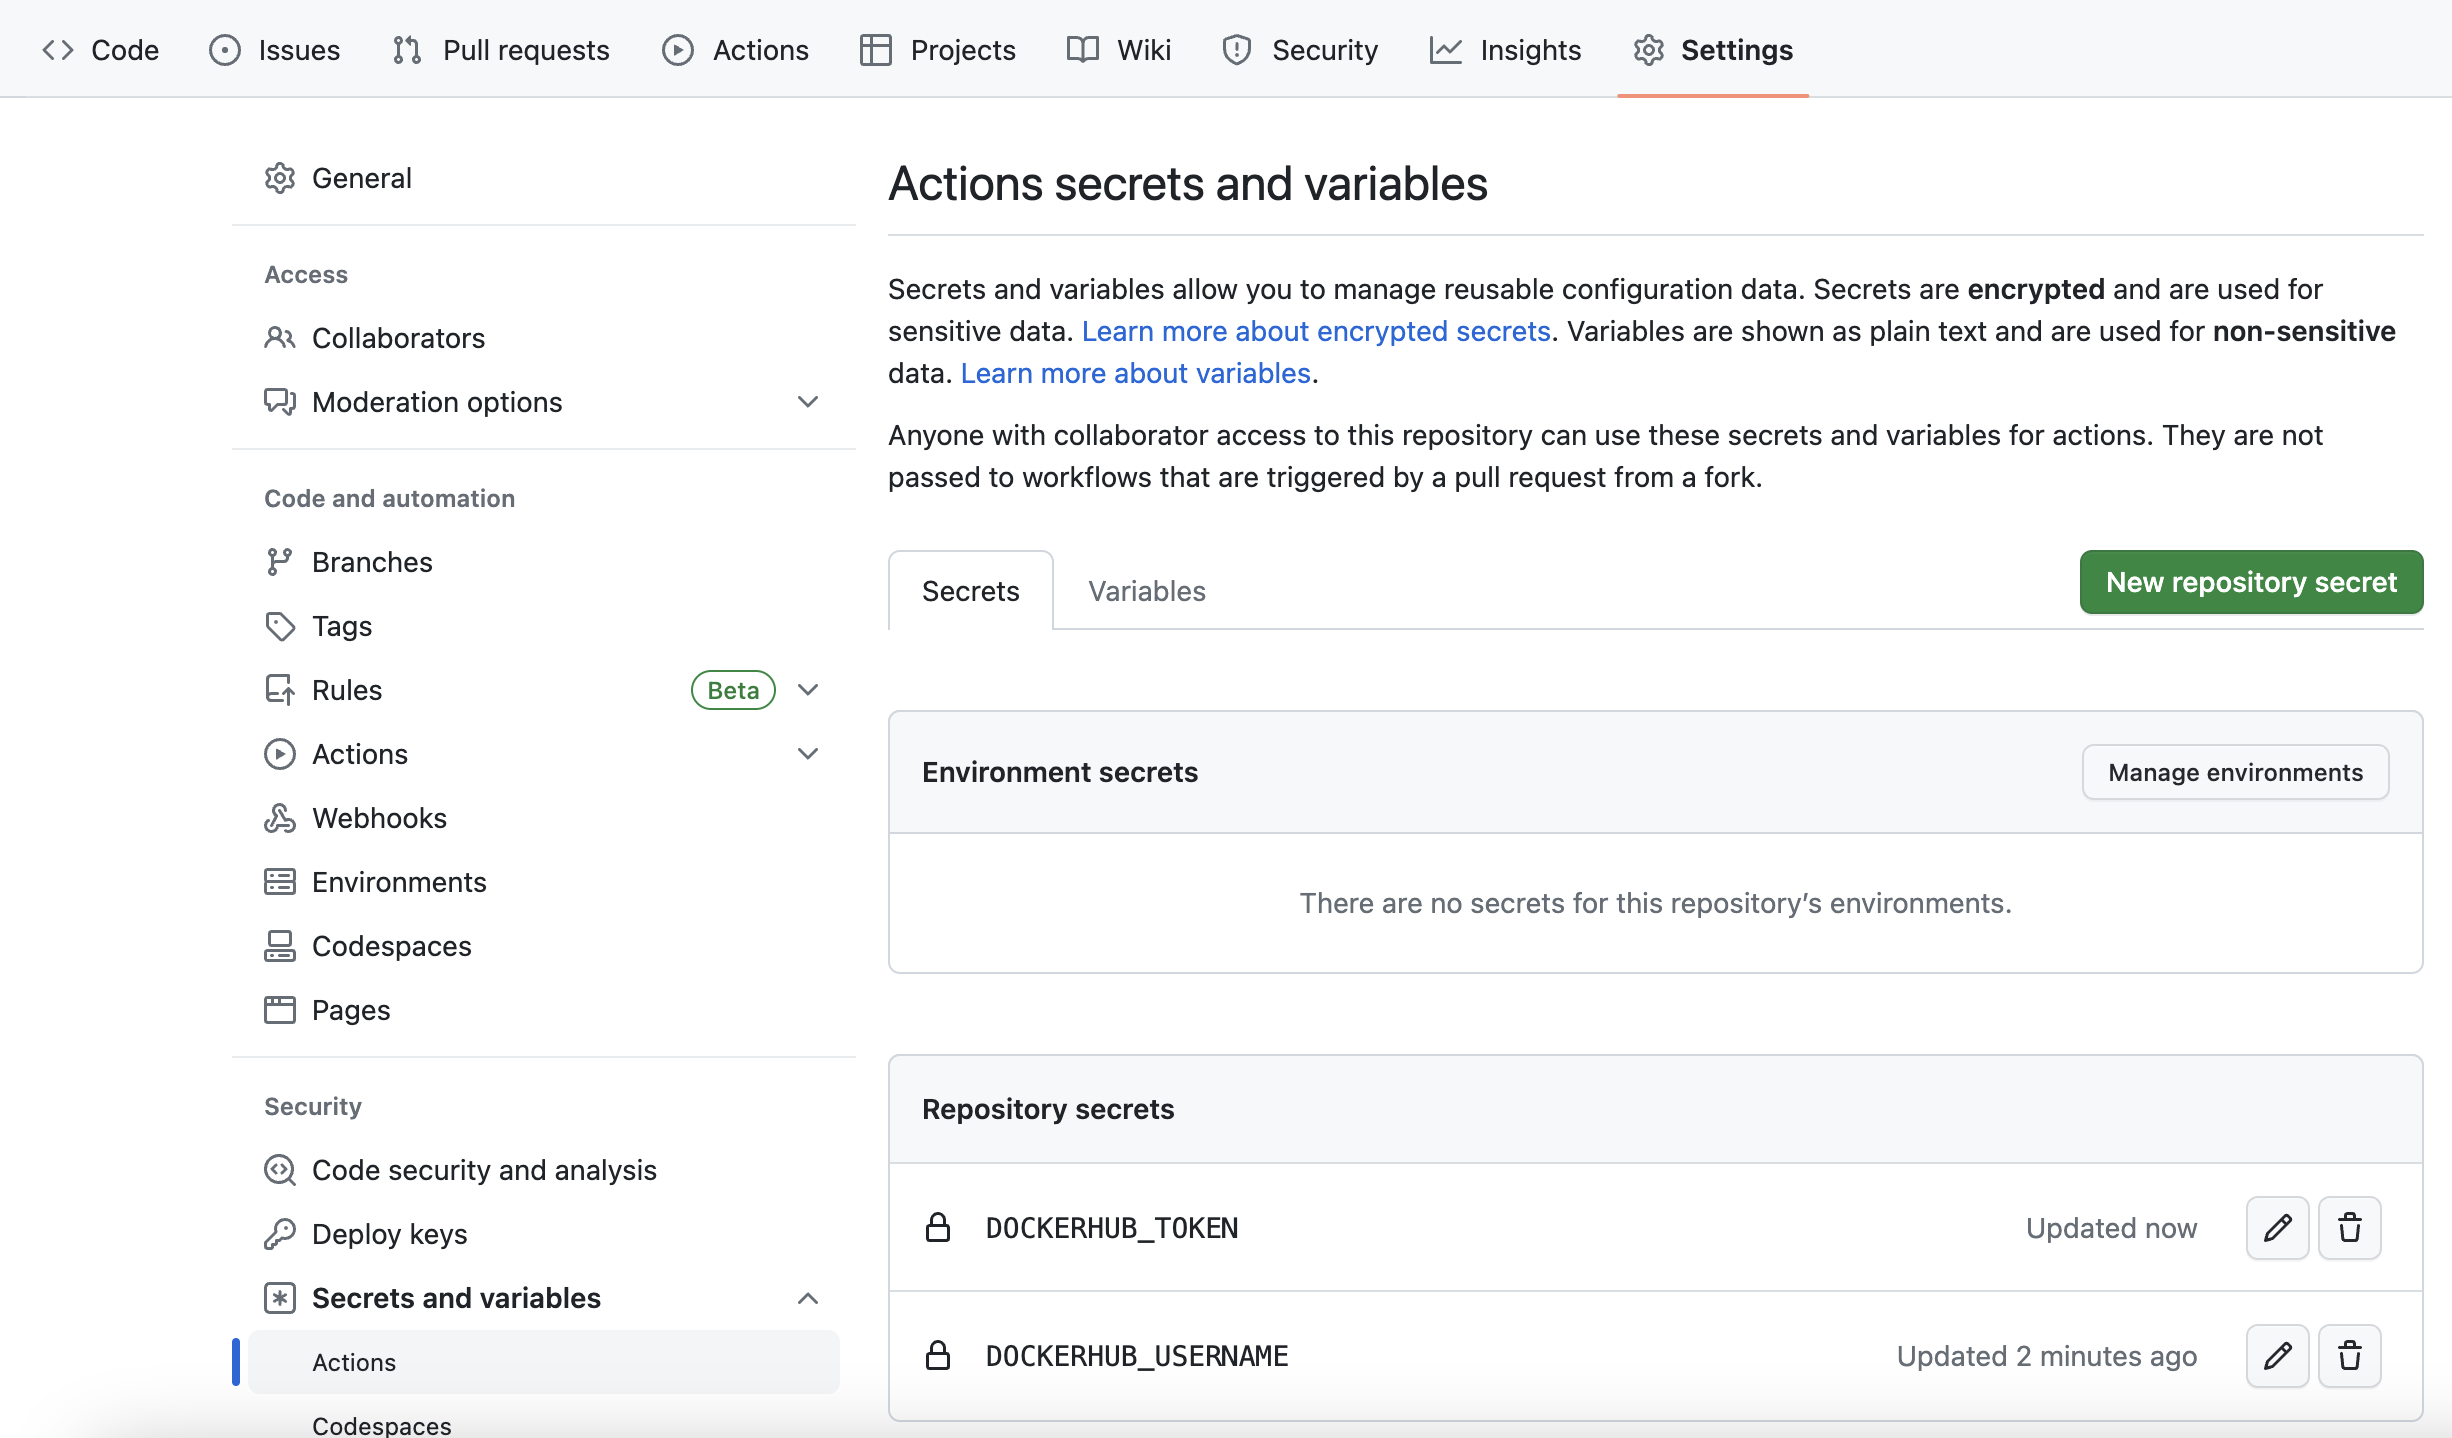This screenshot has height=1438, width=2452.
Task: Click the New repository secret button
Action: click(x=2250, y=581)
